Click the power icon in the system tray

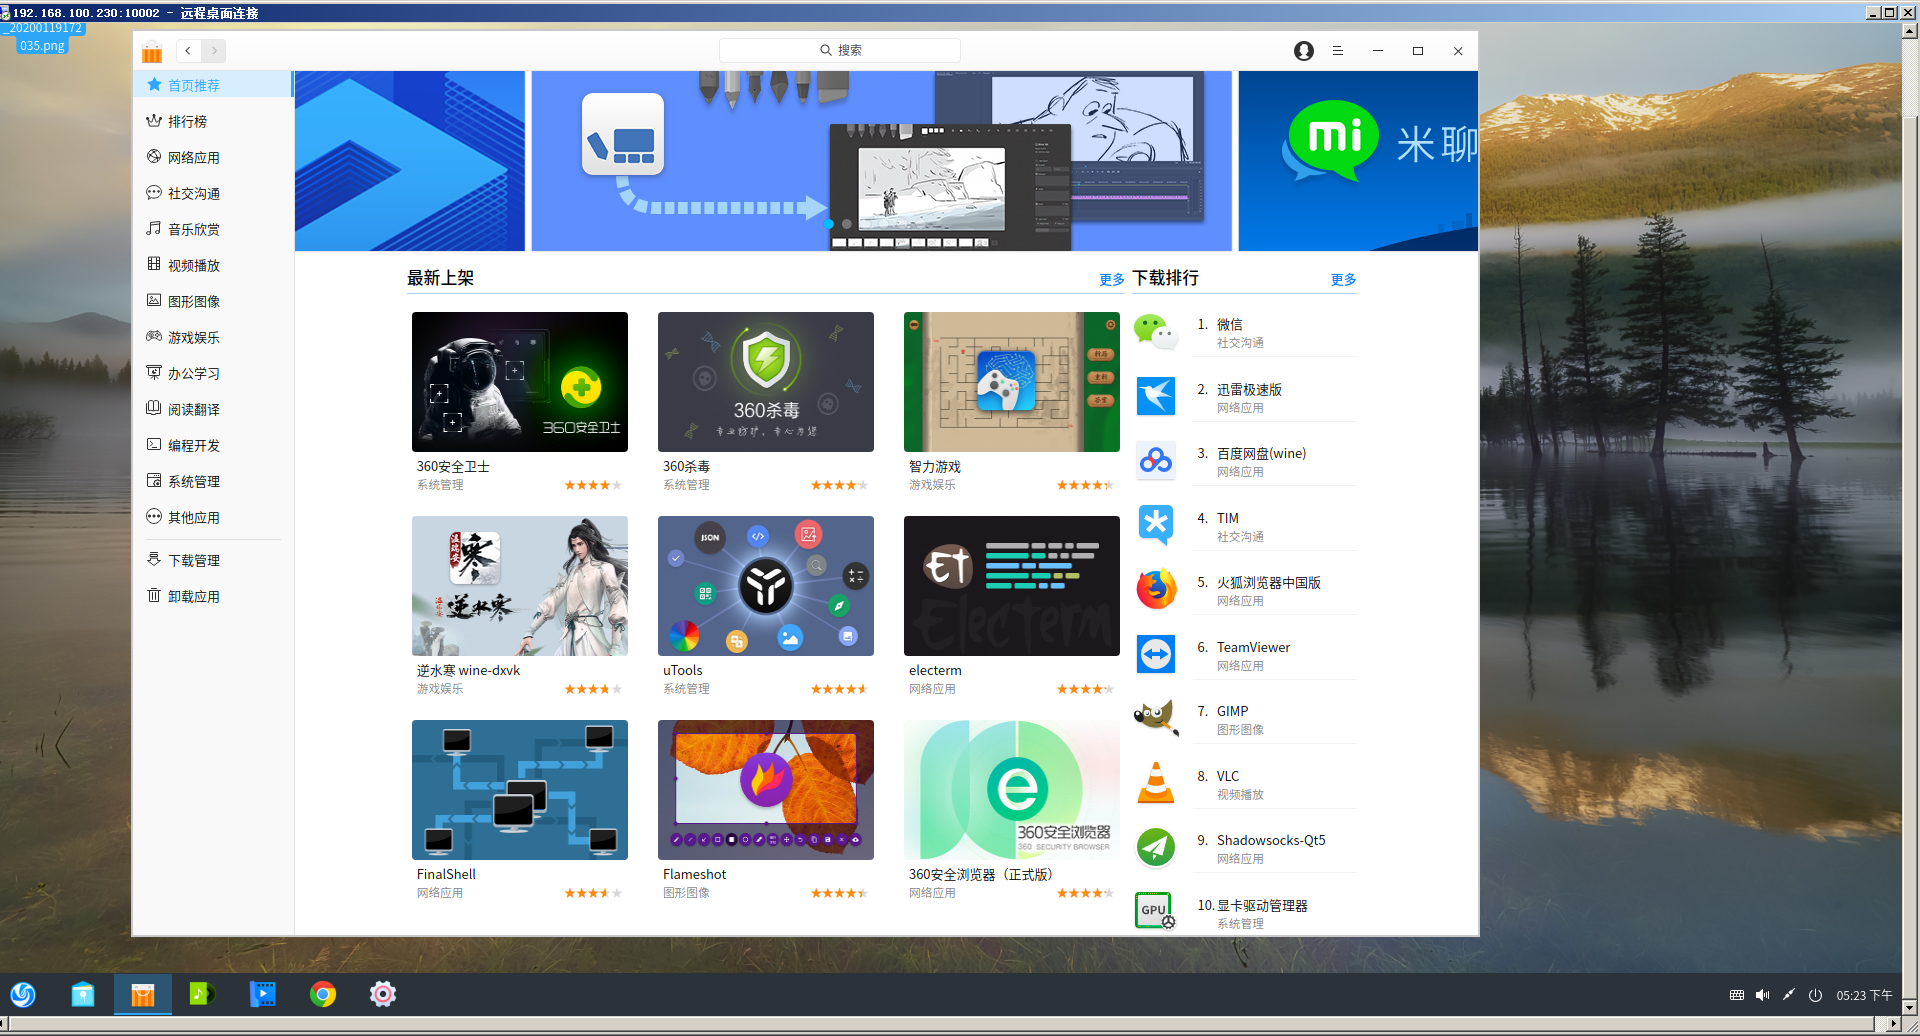click(x=1815, y=994)
